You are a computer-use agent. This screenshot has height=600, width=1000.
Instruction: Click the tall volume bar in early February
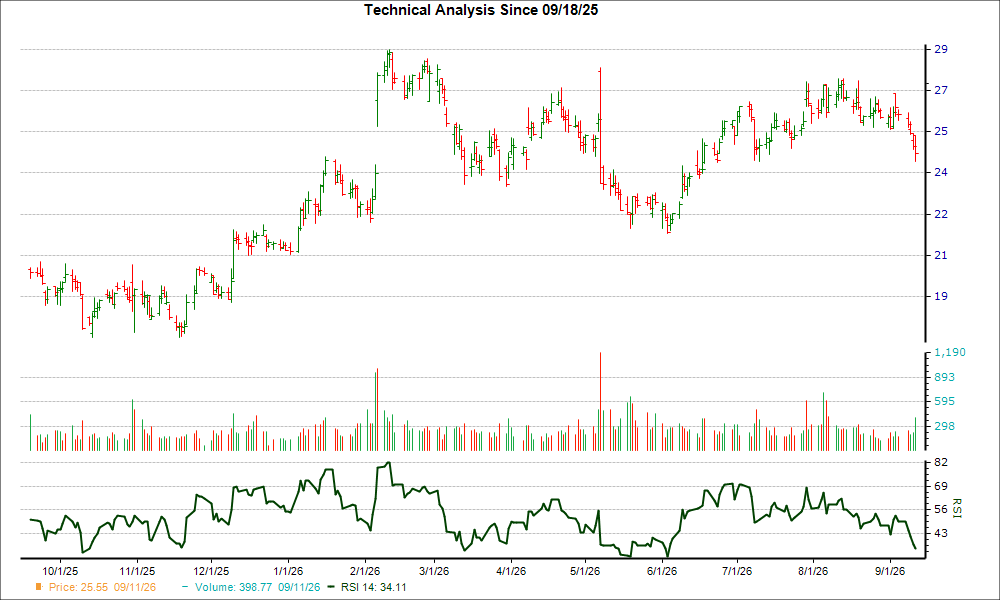[x=378, y=409]
